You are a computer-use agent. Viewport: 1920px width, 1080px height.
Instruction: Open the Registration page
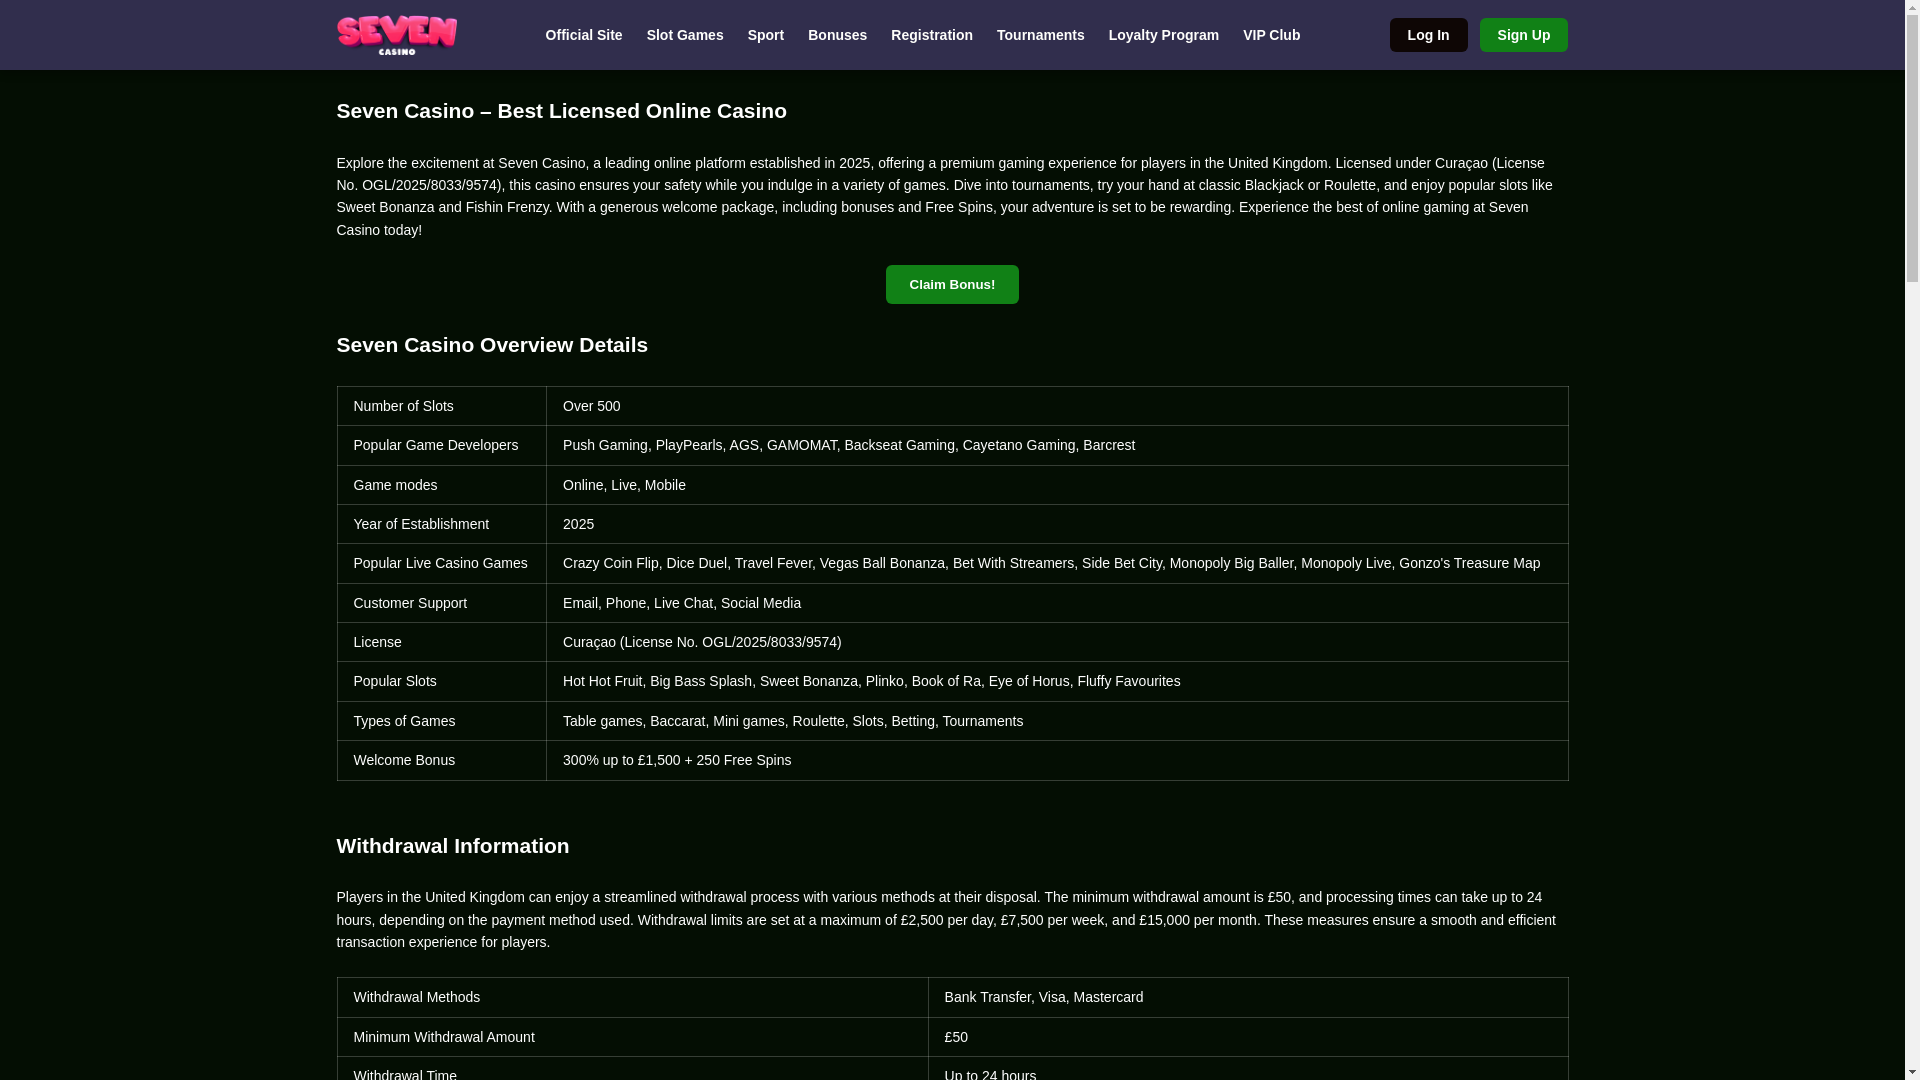932,35
